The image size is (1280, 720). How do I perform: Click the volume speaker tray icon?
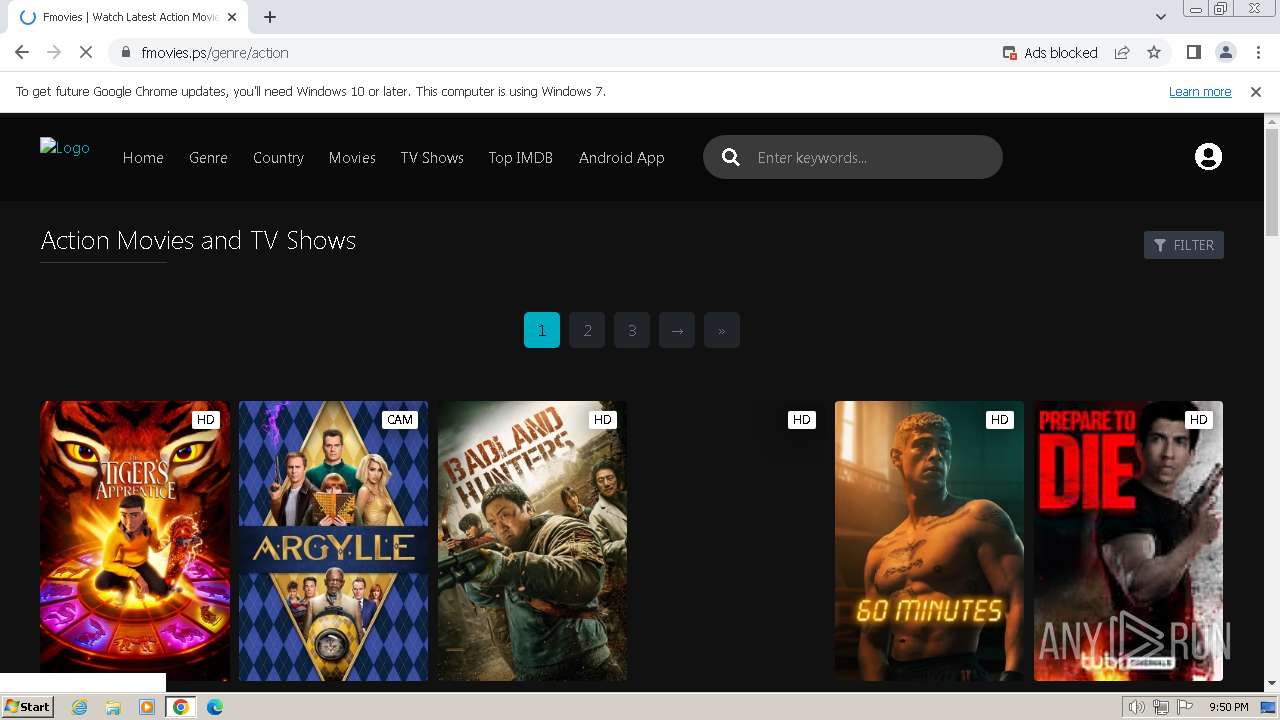click(x=1137, y=707)
